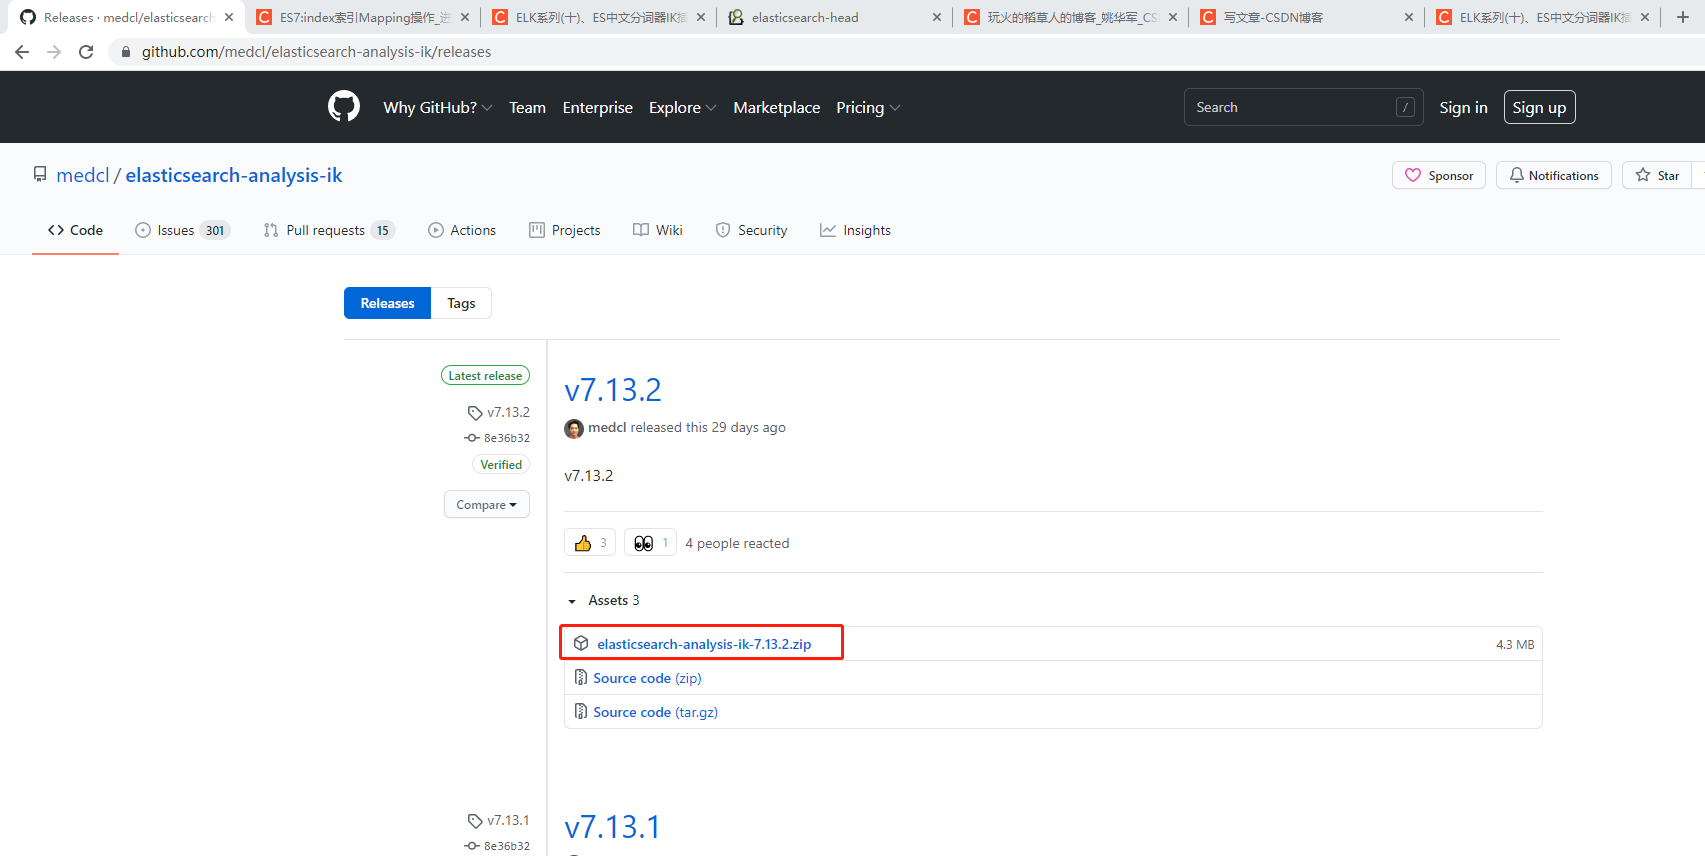Star the repository

[x=1657, y=175]
